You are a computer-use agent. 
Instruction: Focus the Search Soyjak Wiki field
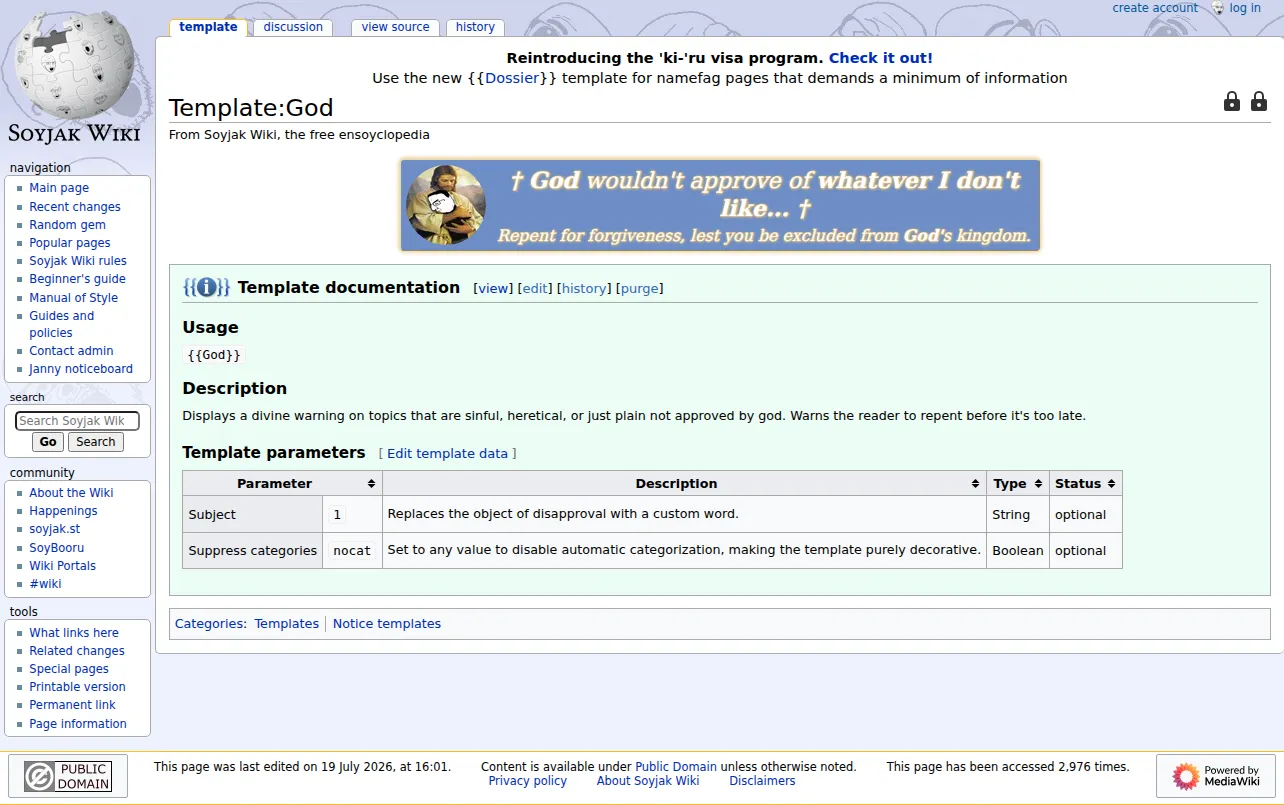(x=77, y=421)
